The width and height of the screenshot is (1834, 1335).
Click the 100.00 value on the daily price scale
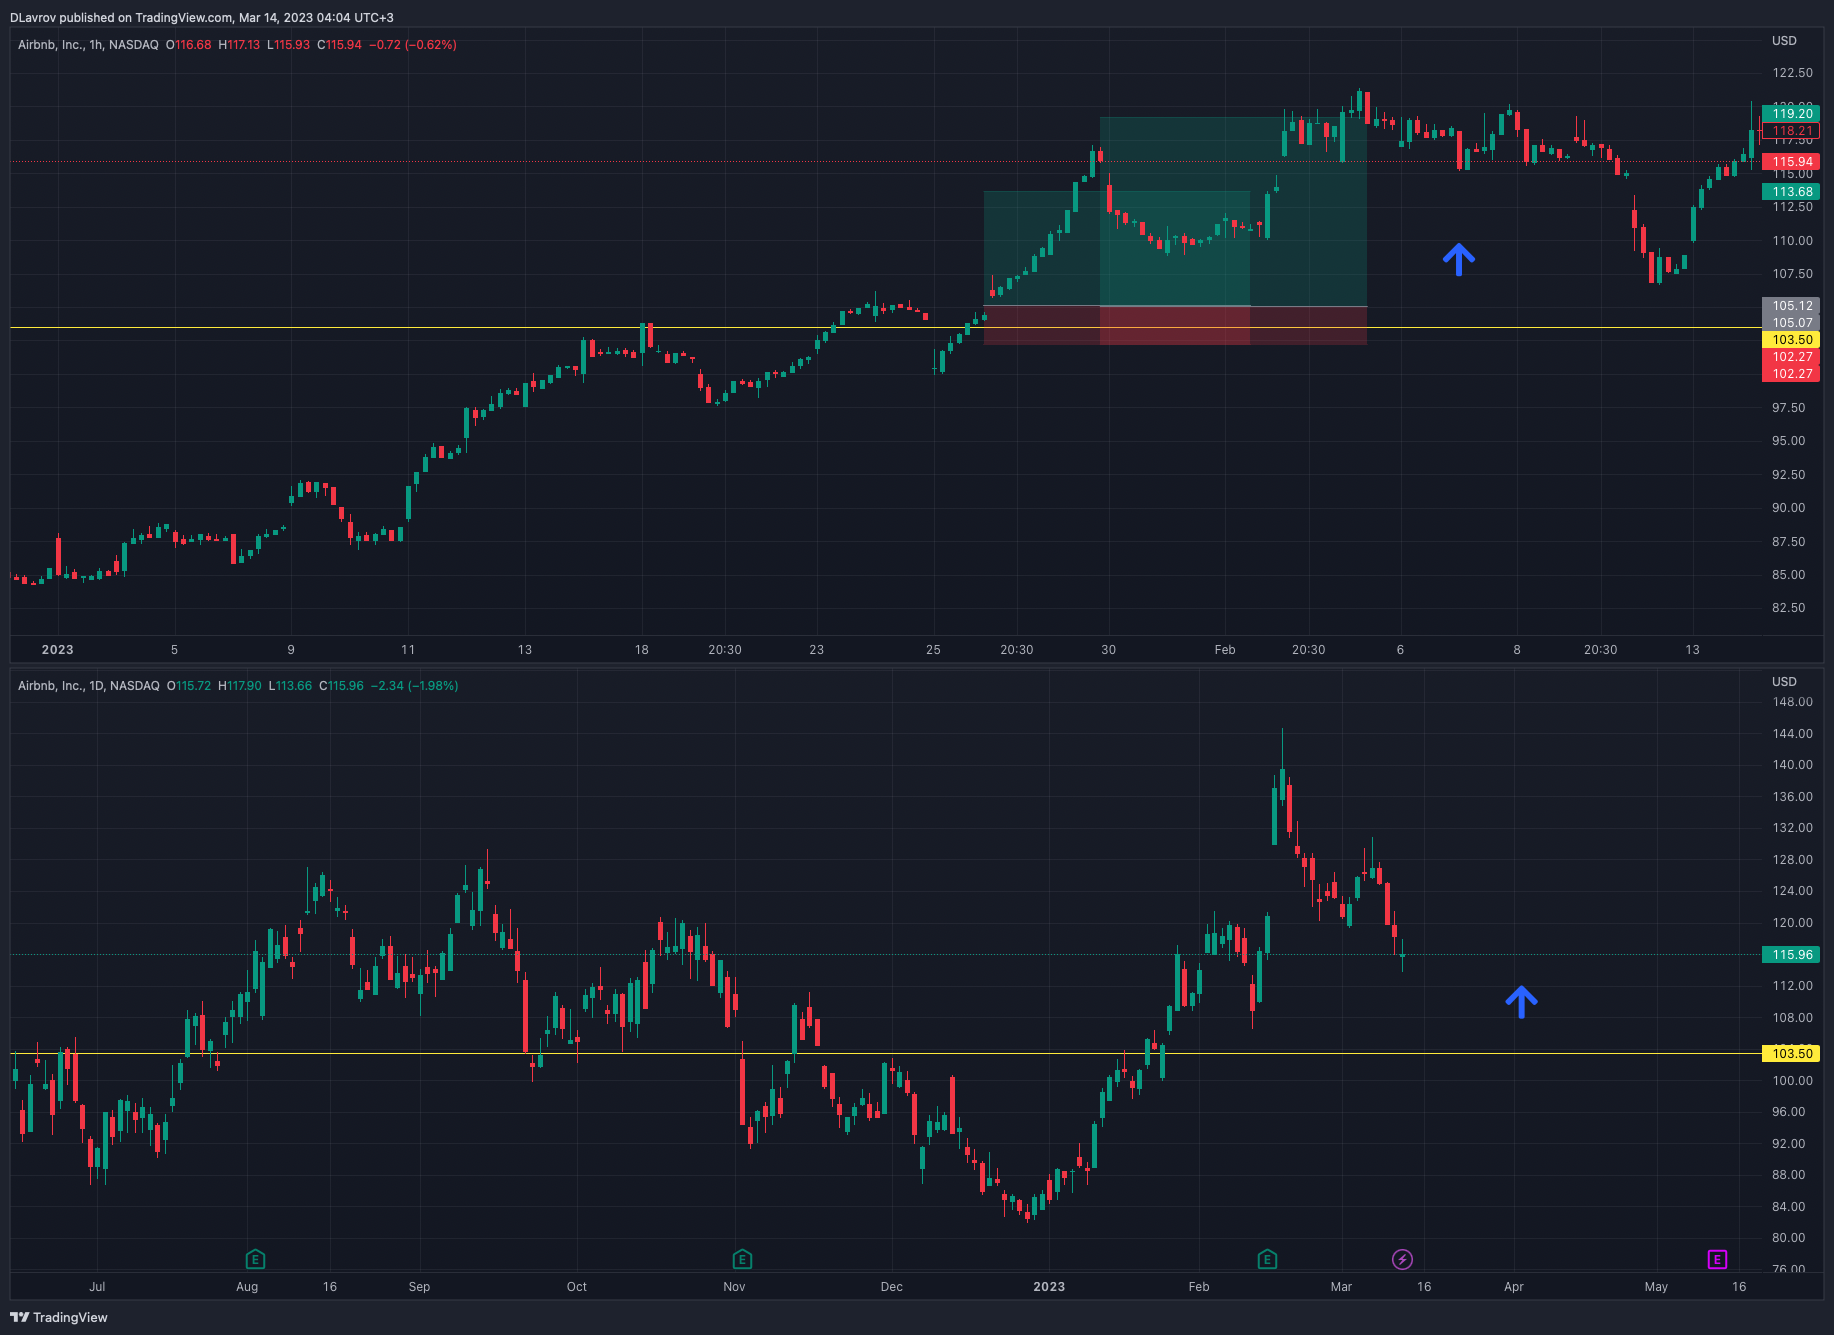tap(1792, 1081)
